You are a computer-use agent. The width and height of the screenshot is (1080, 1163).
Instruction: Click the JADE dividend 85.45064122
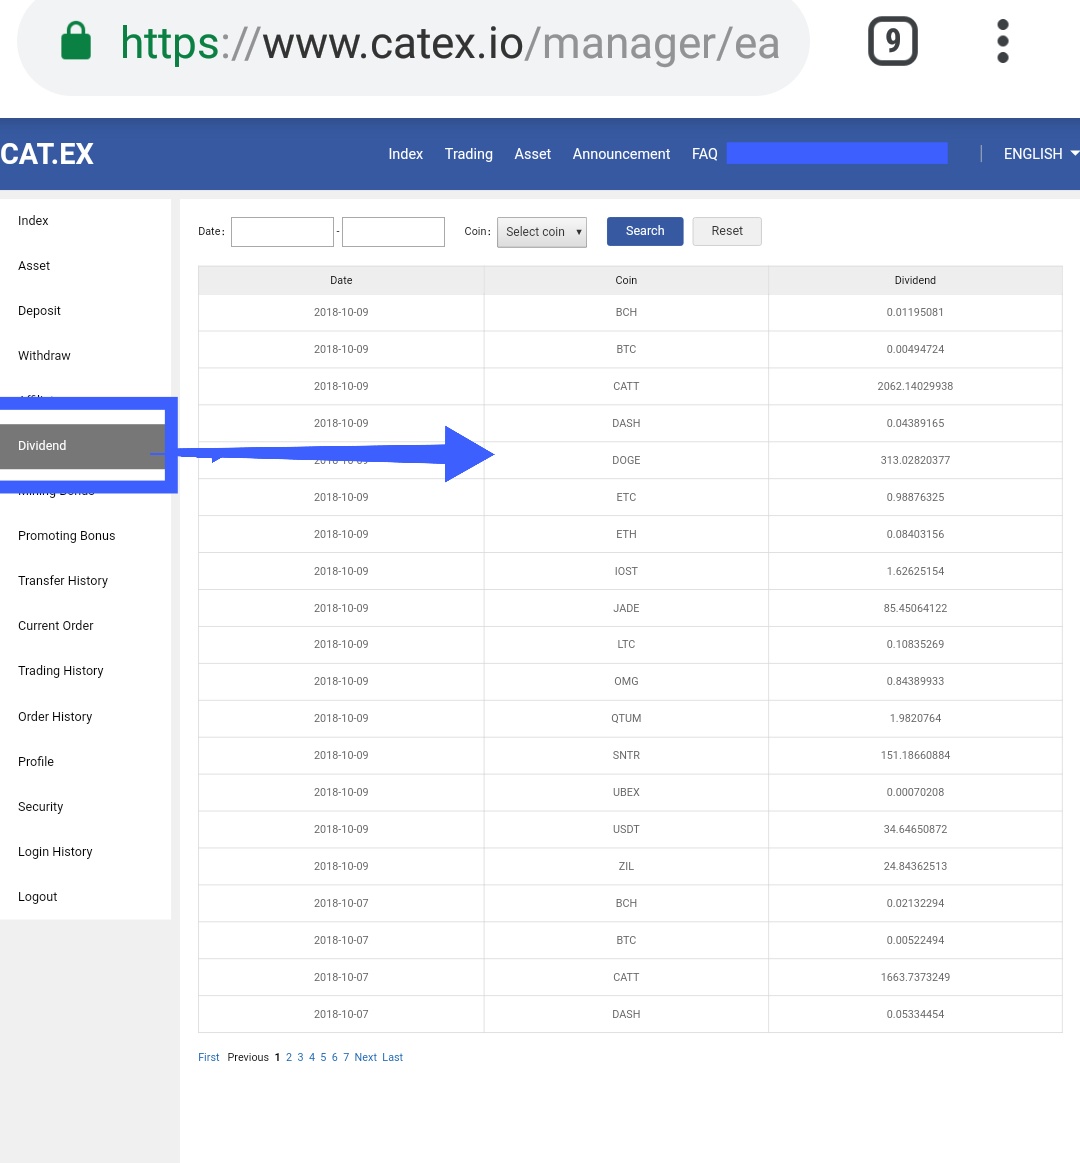click(915, 609)
